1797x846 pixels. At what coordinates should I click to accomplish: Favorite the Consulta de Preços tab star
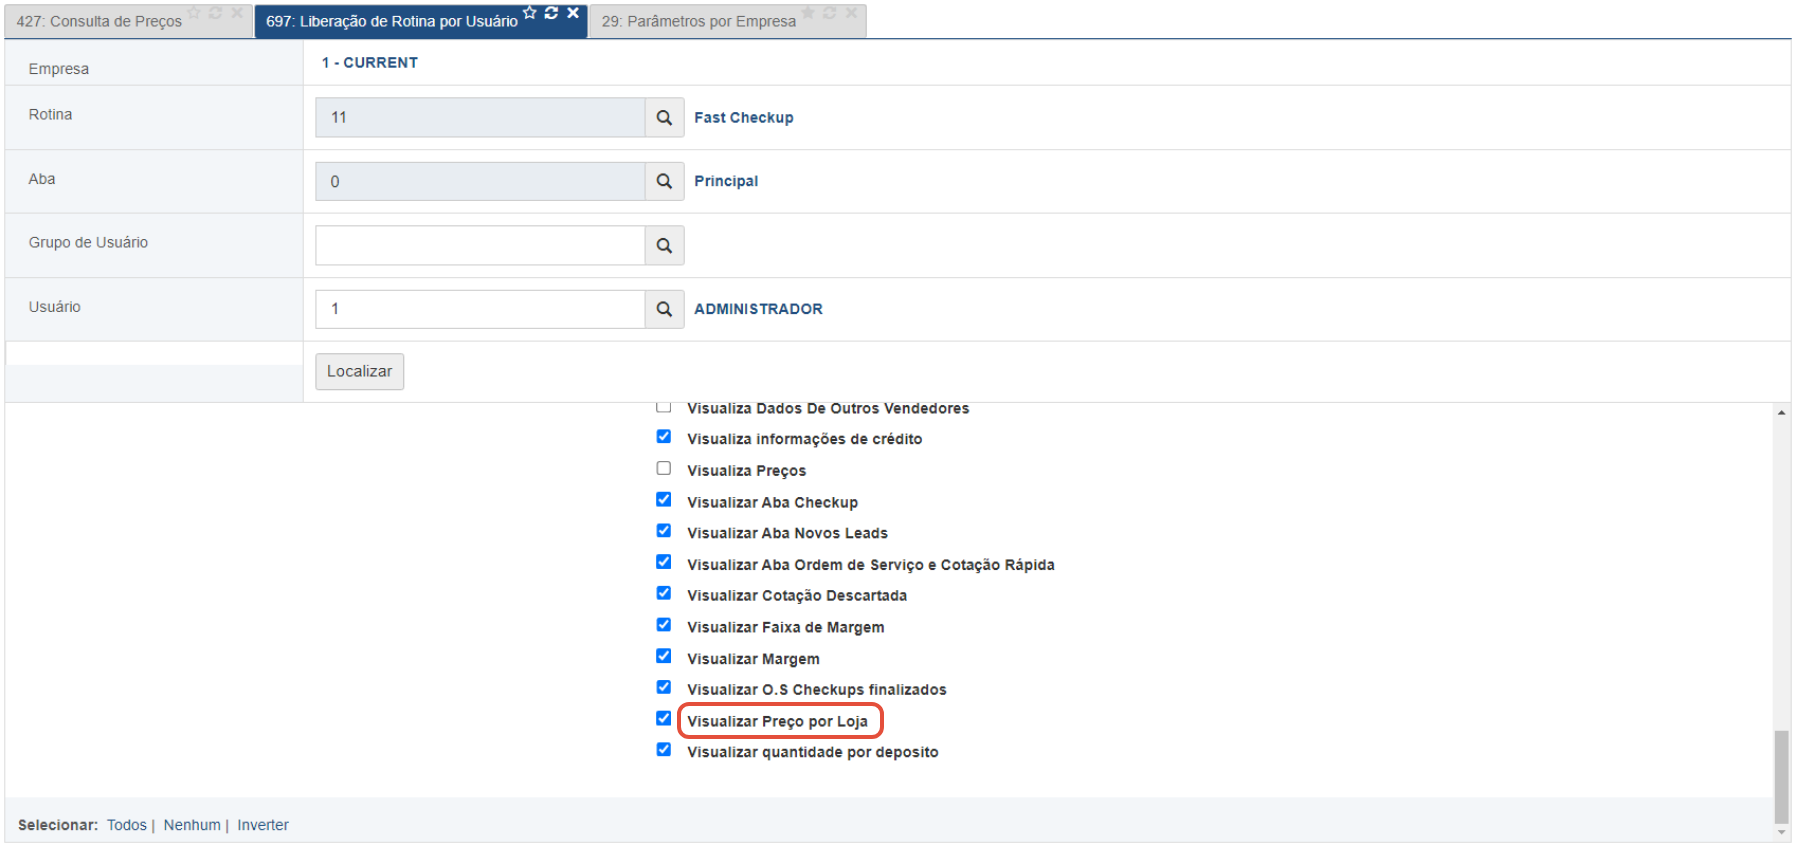(194, 13)
